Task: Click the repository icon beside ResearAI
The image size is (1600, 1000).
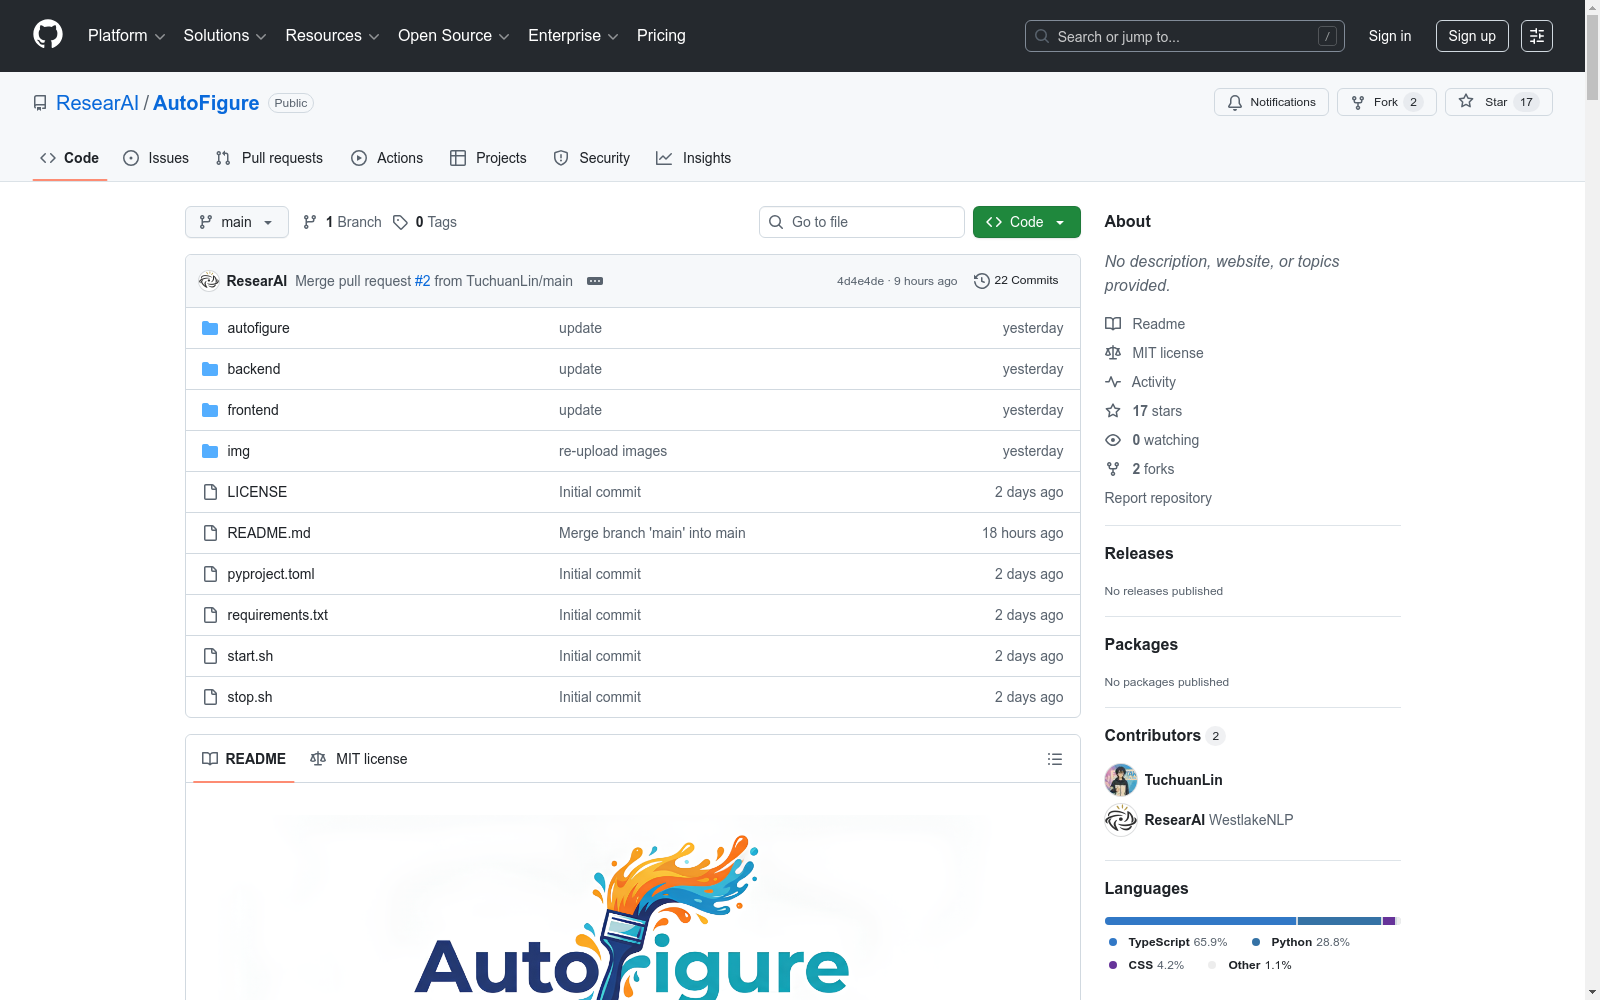Action: pyautogui.click(x=40, y=103)
